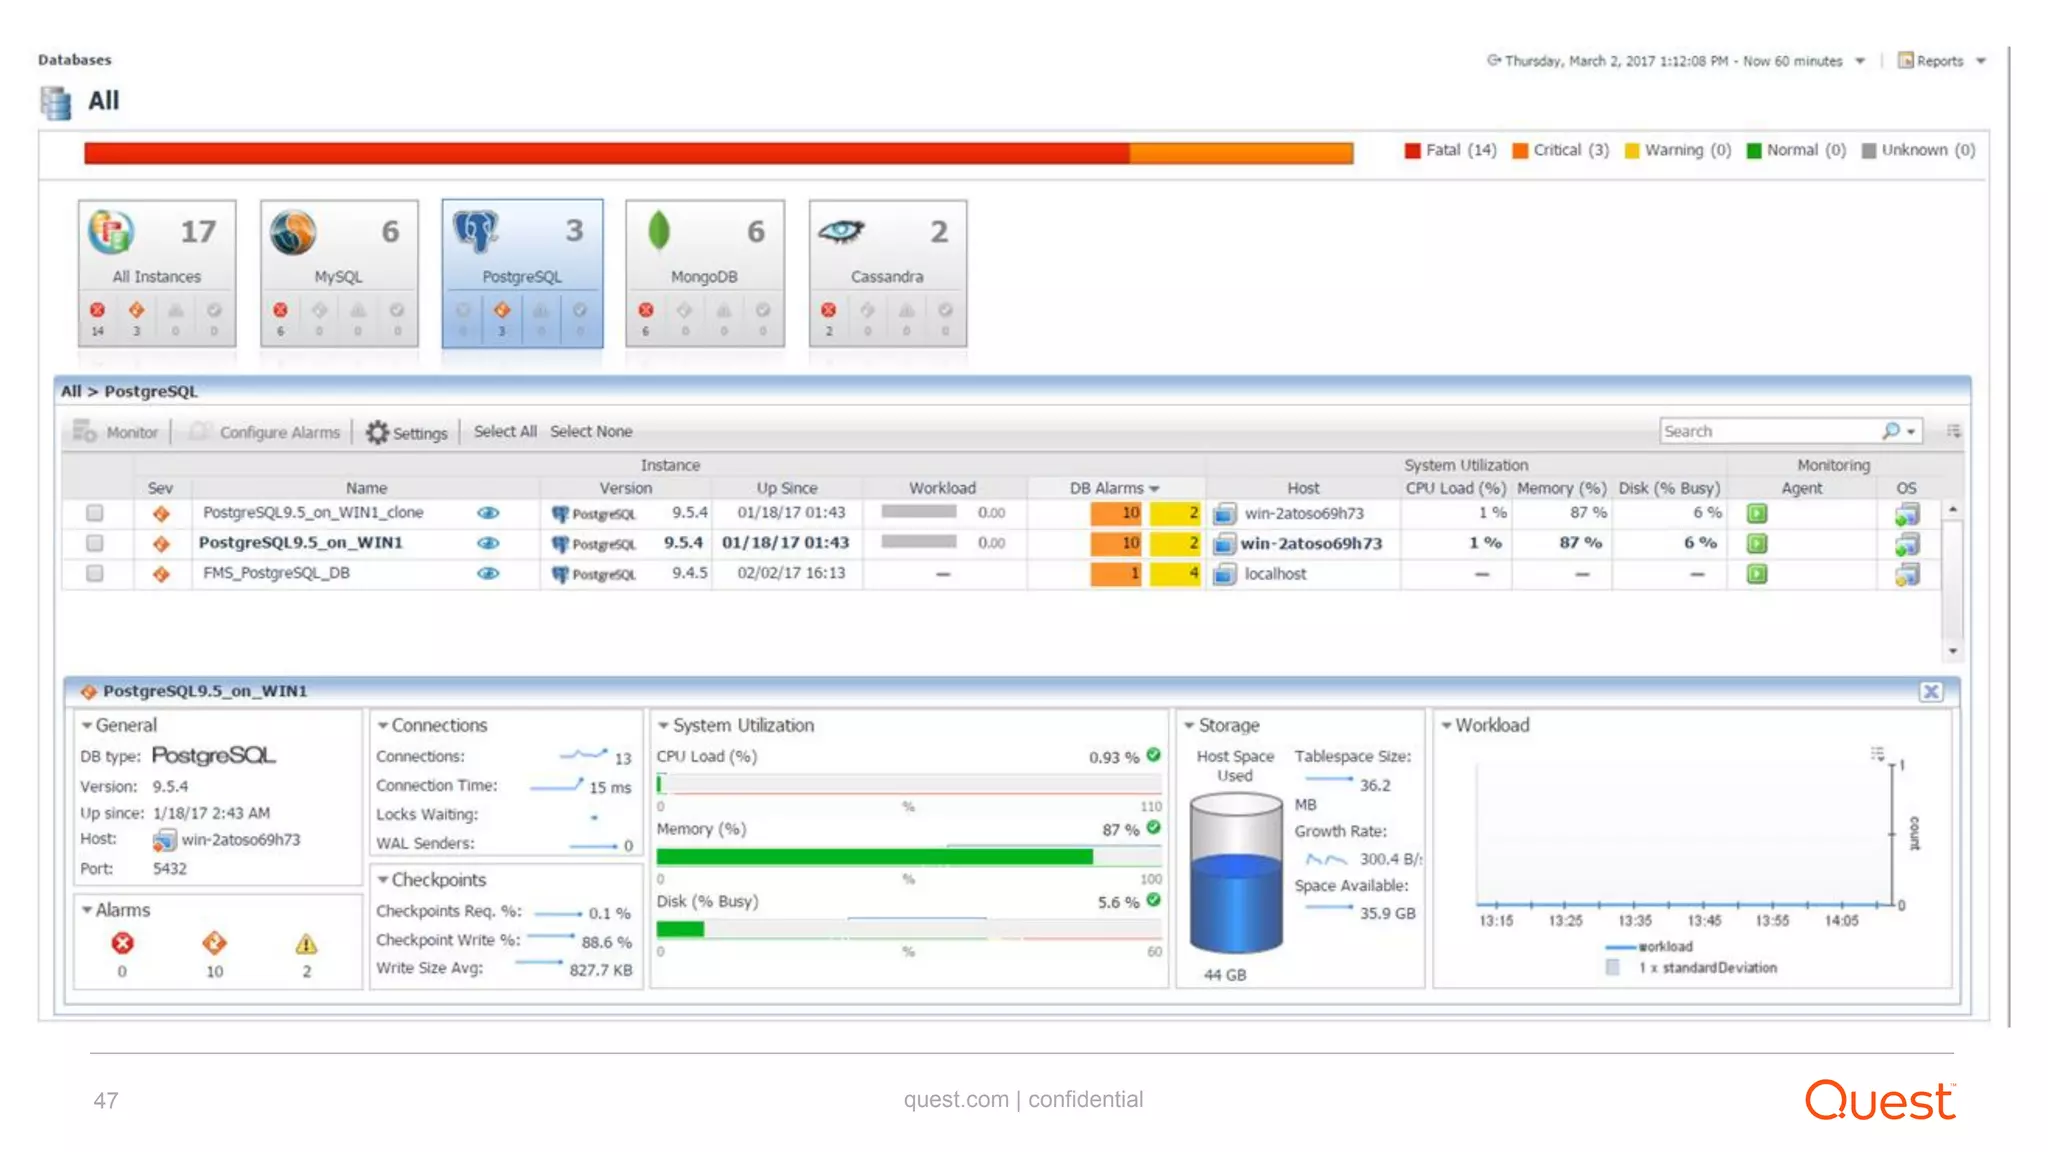Click the All Instances database icon
The height and width of the screenshot is (1152, 2048).
pyautogui.click(x=110, y=231)
